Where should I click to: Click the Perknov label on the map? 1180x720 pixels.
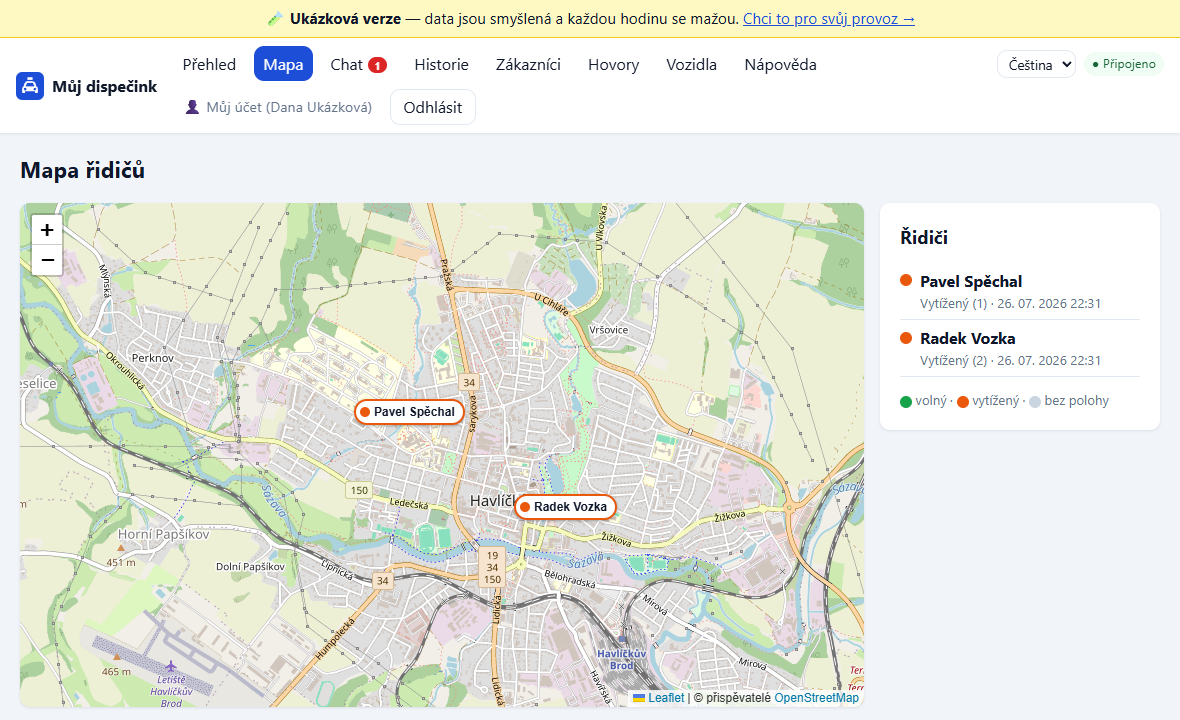(x=153, y=358)
